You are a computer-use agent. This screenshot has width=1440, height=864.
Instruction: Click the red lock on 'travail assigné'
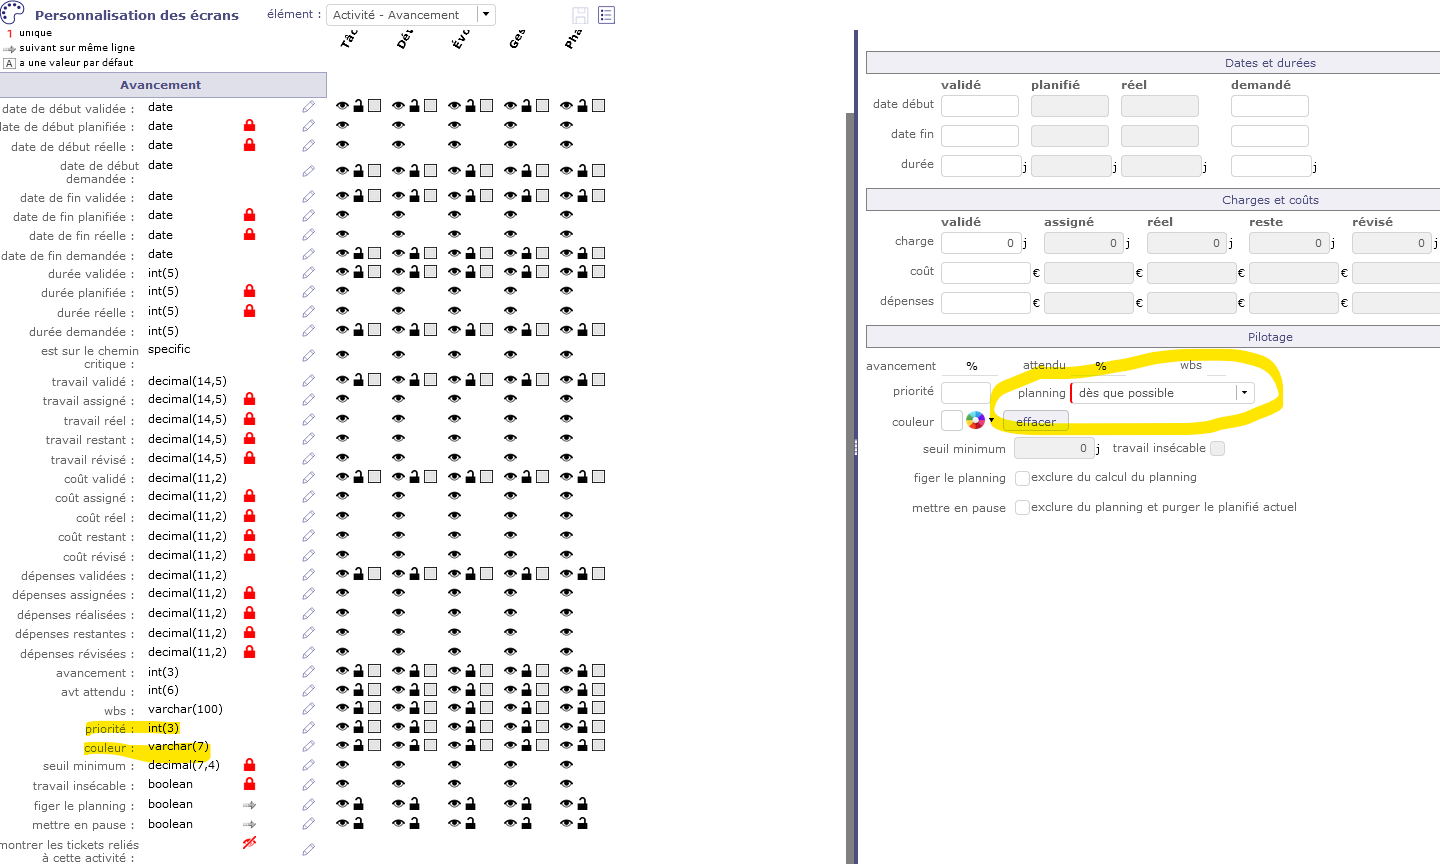coord(249,399)
